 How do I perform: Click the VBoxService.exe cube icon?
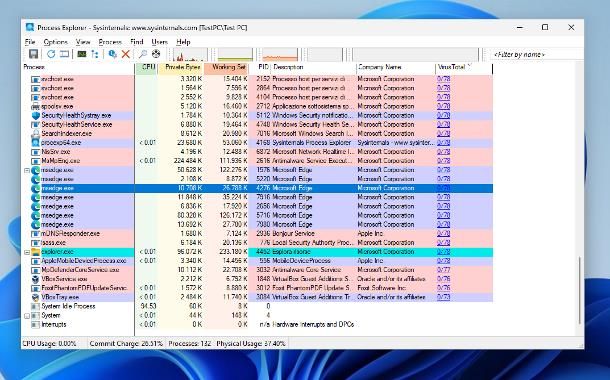[36, 279]
